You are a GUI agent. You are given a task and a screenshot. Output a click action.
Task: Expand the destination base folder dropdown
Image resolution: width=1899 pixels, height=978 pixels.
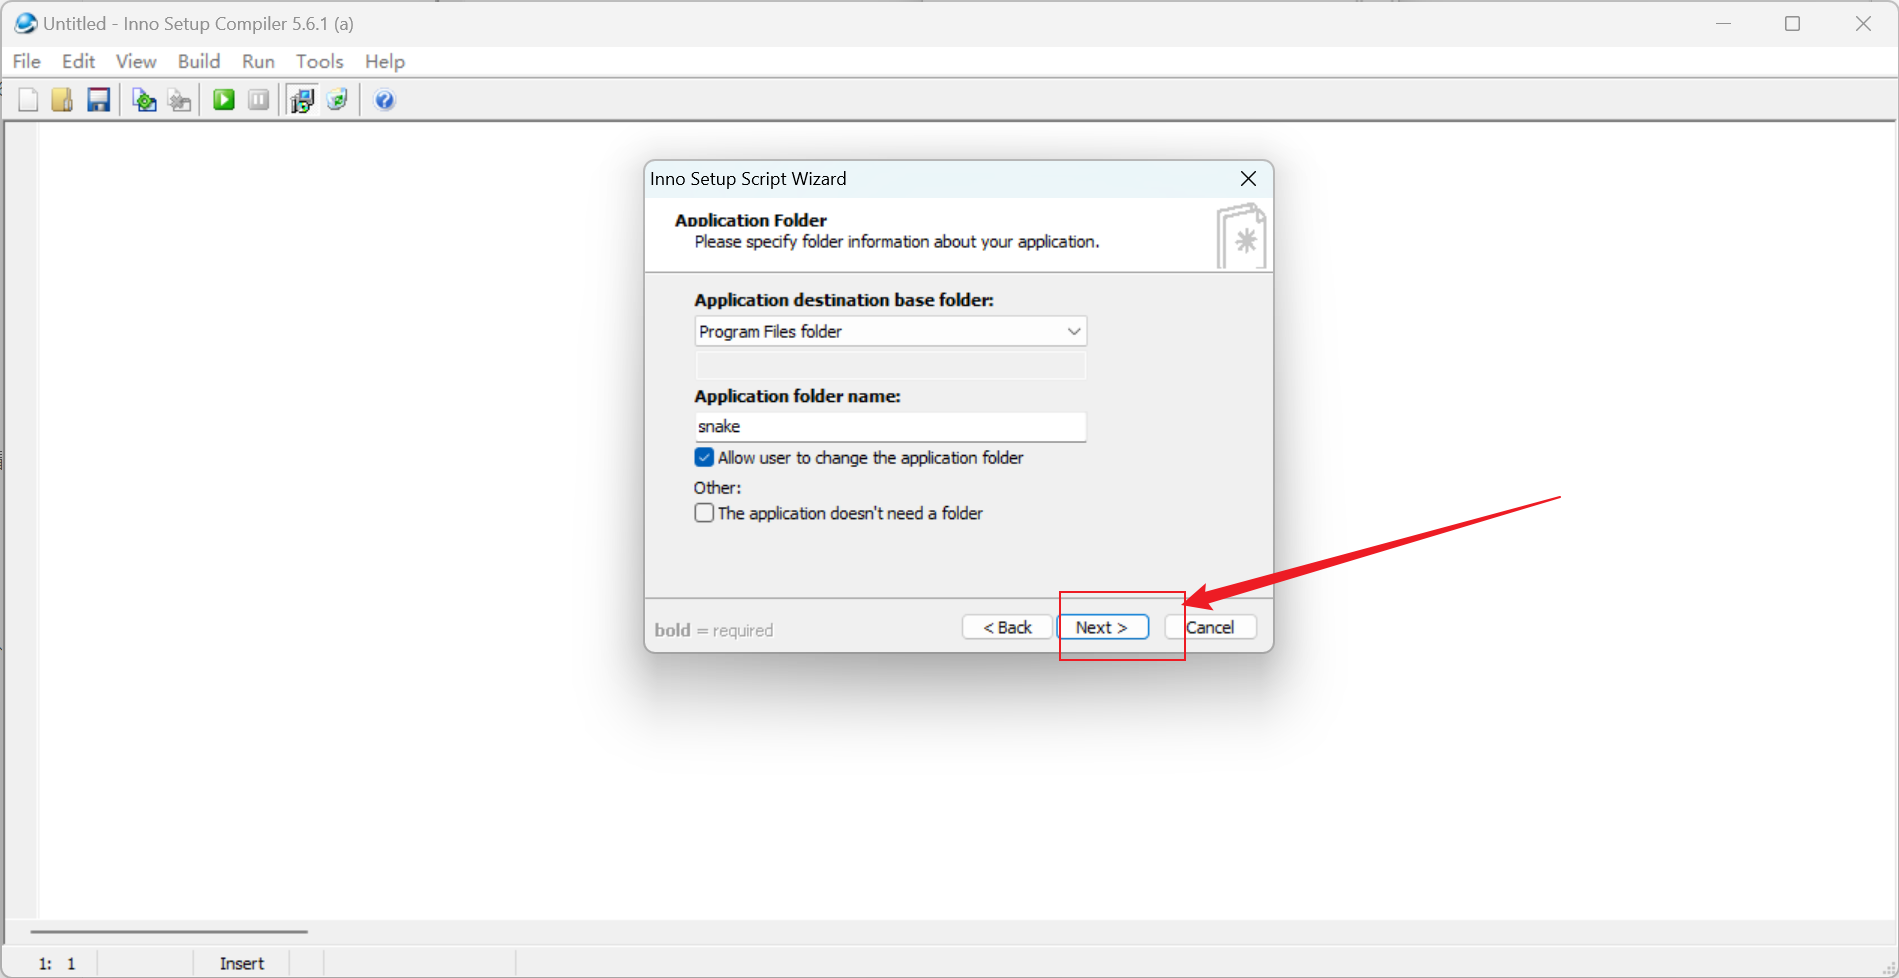click(x=1073, y=331)
